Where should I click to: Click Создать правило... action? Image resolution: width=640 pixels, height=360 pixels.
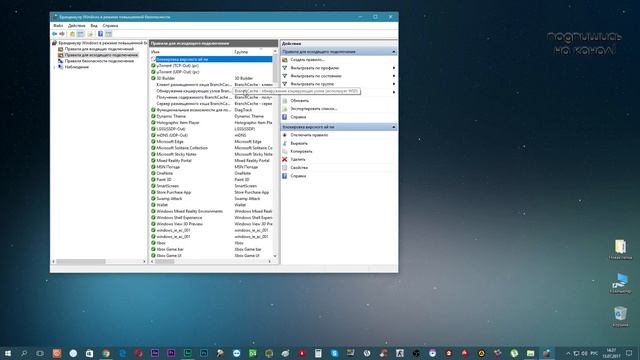tap(307, 60)
